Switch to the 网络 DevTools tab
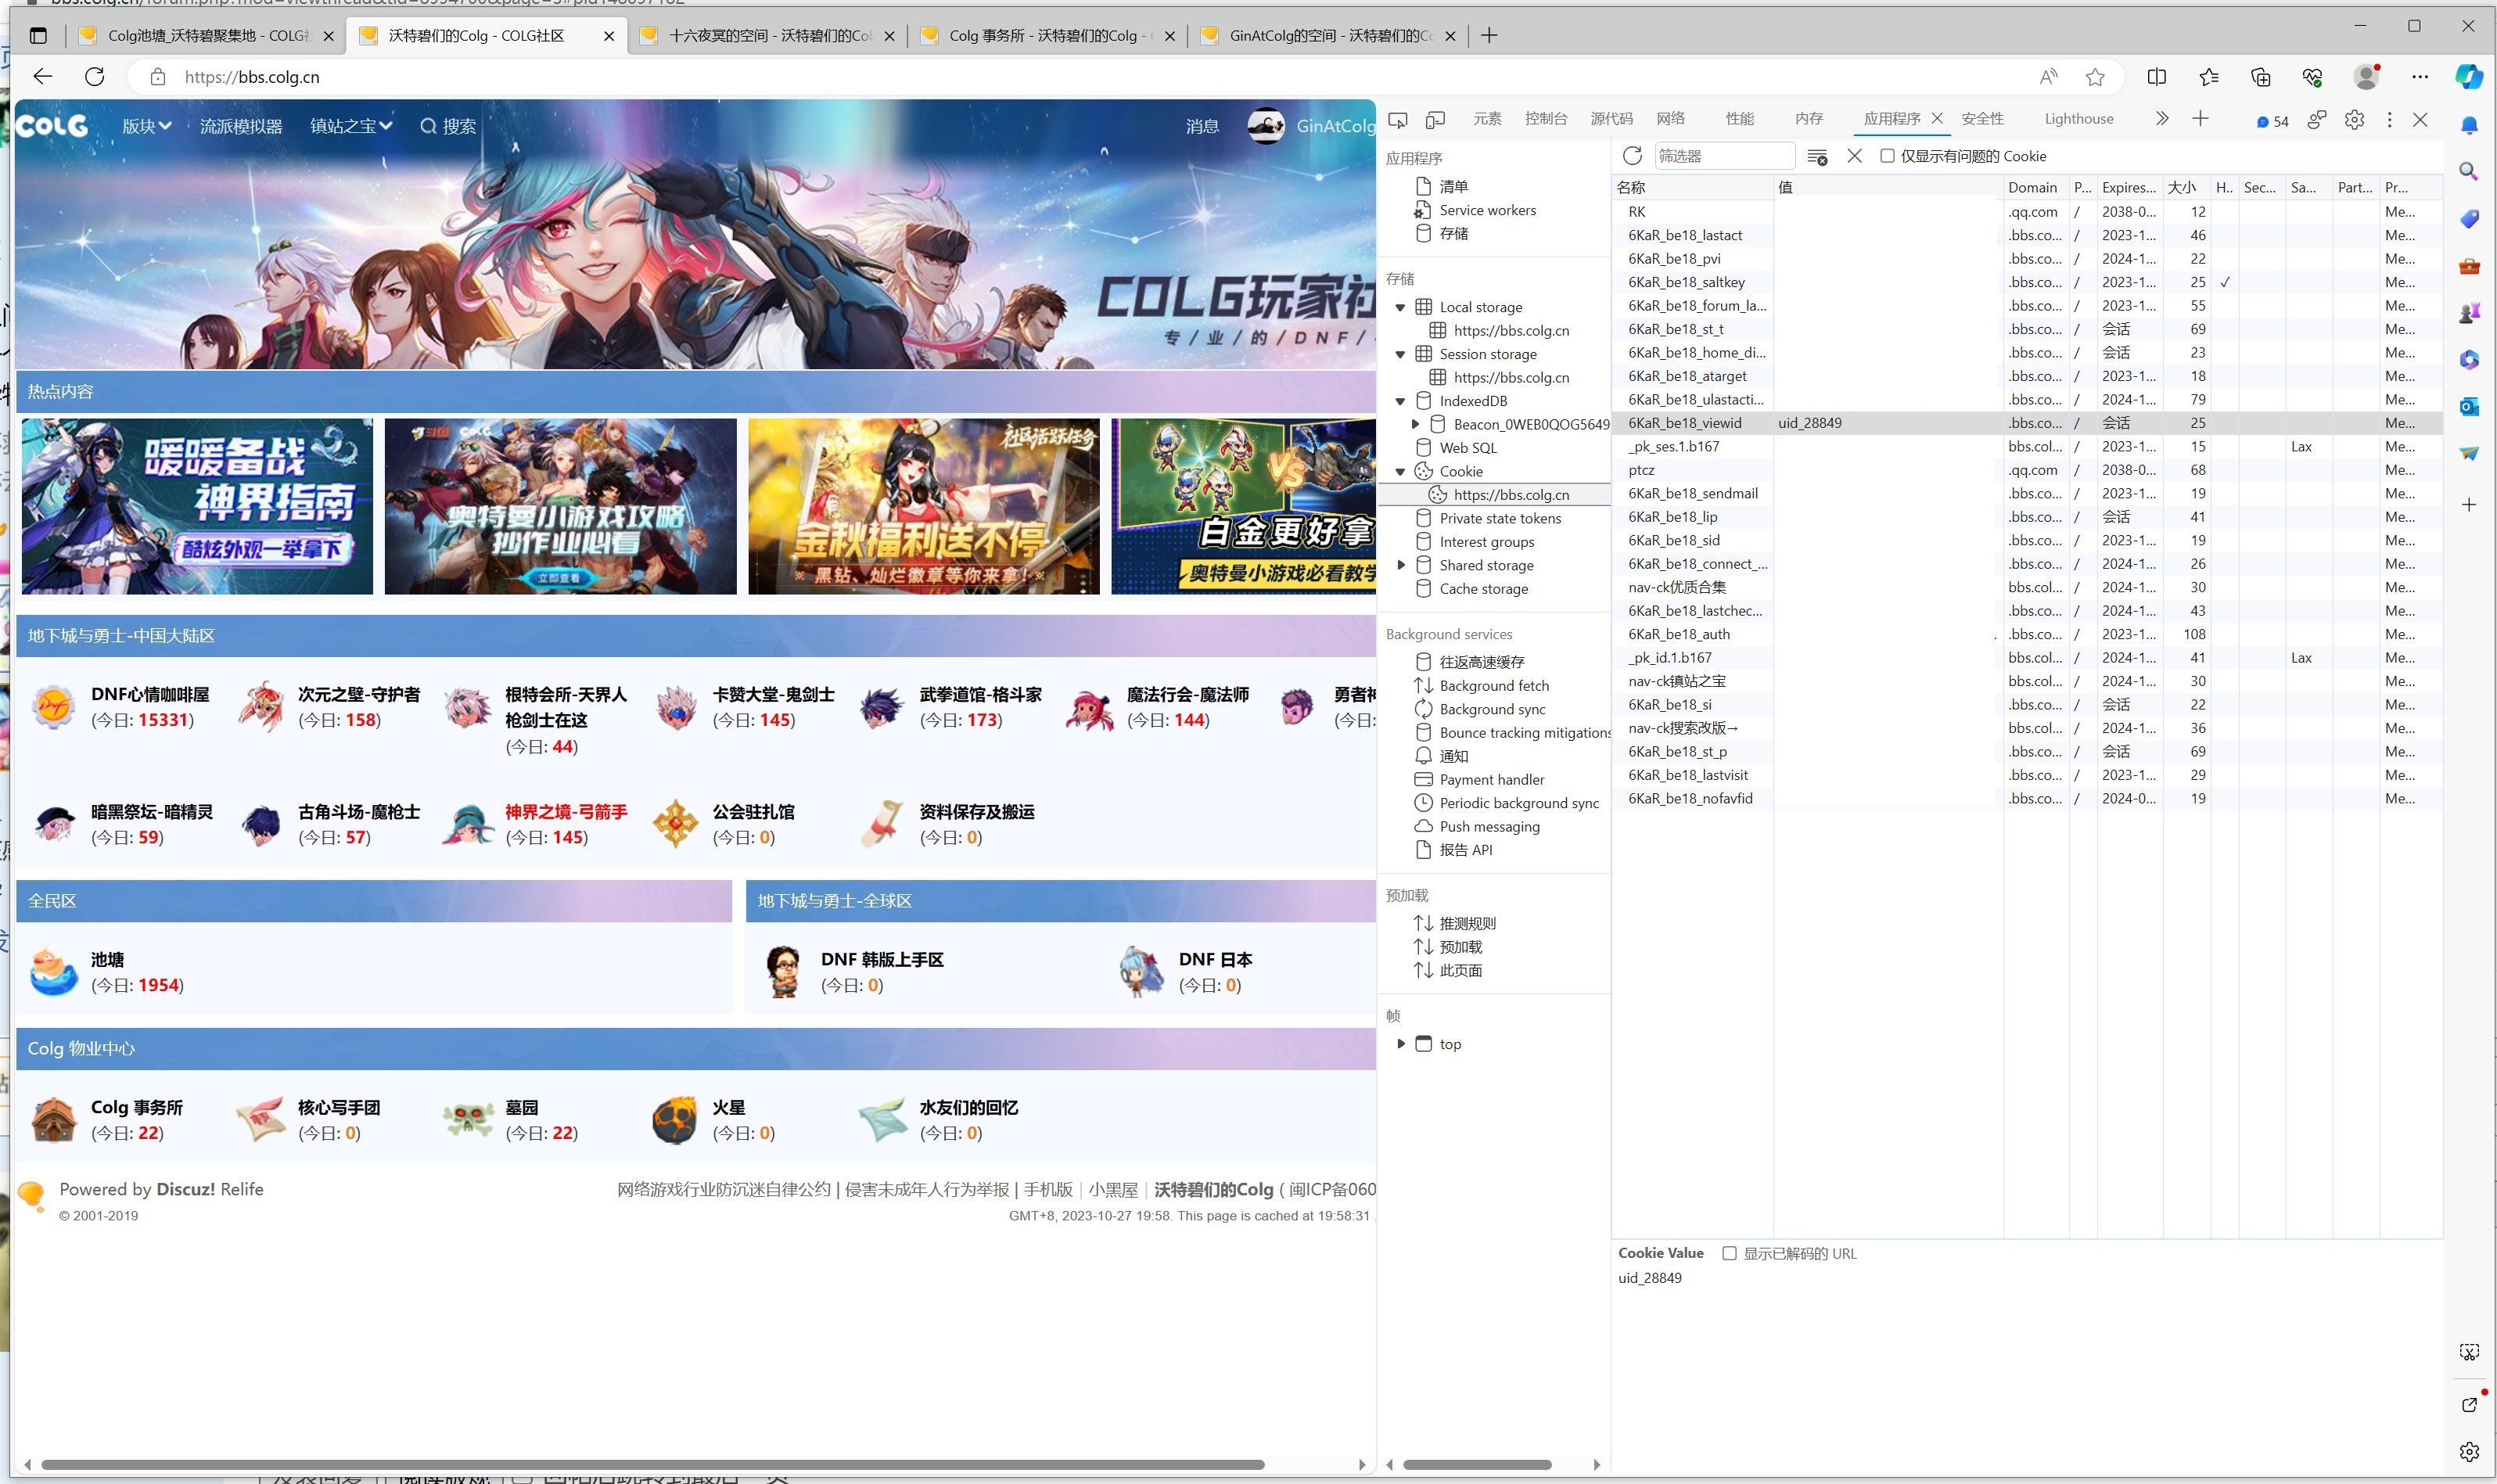 coord(1670,119)
